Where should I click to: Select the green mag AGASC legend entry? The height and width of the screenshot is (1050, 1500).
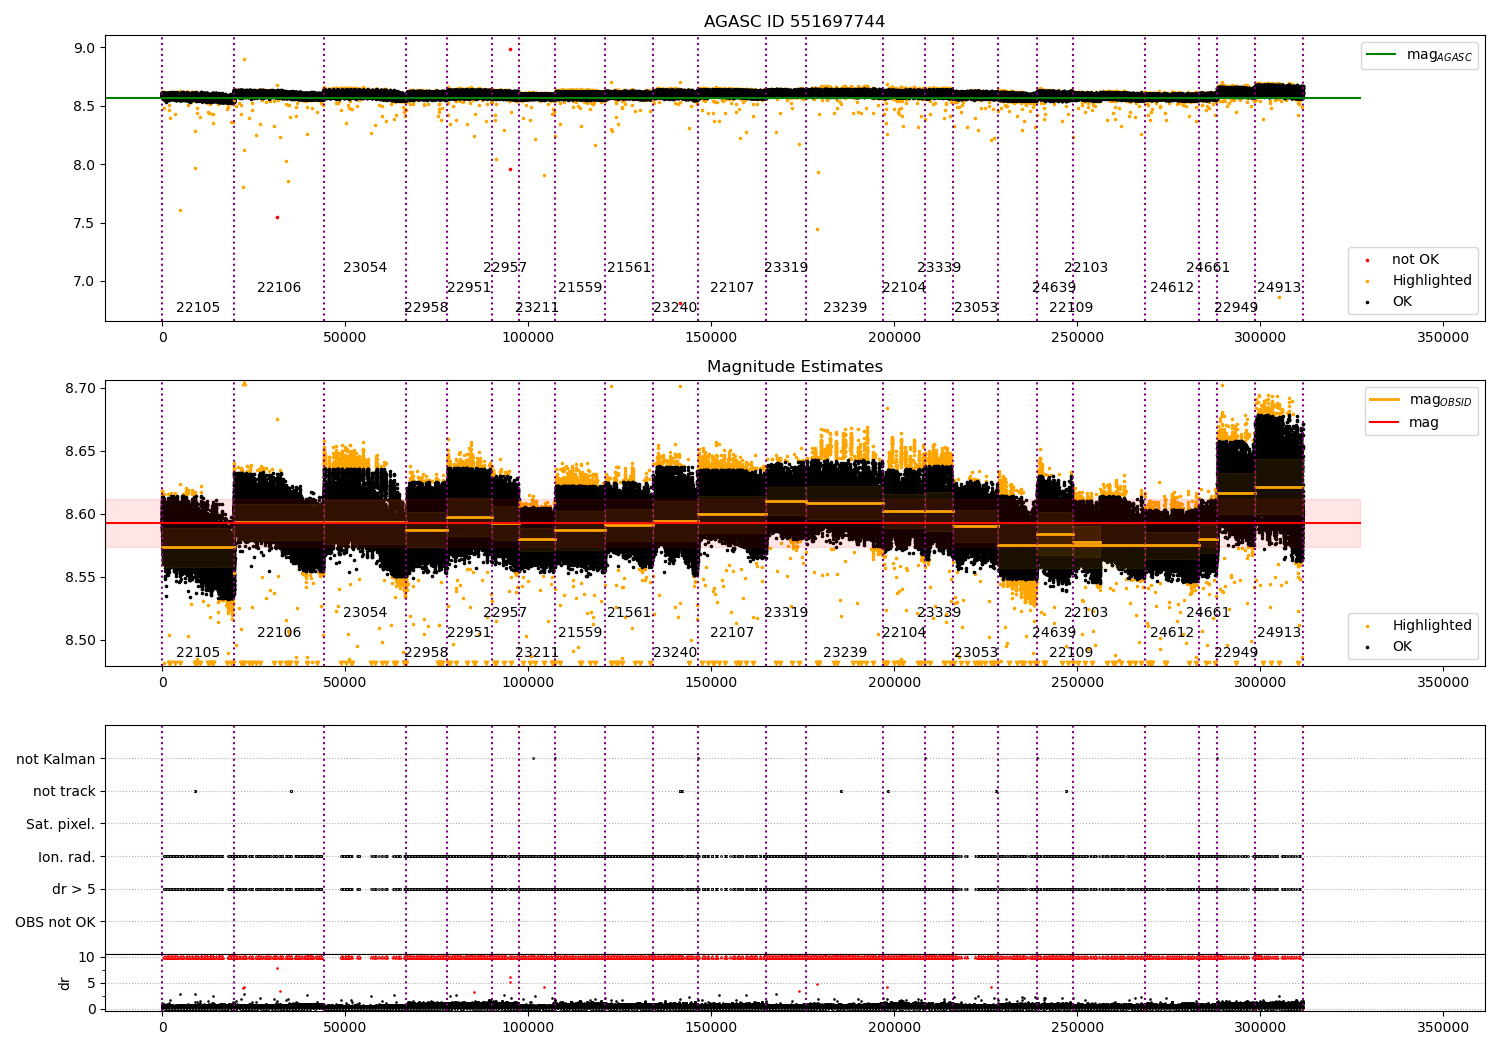[1418, 55]
